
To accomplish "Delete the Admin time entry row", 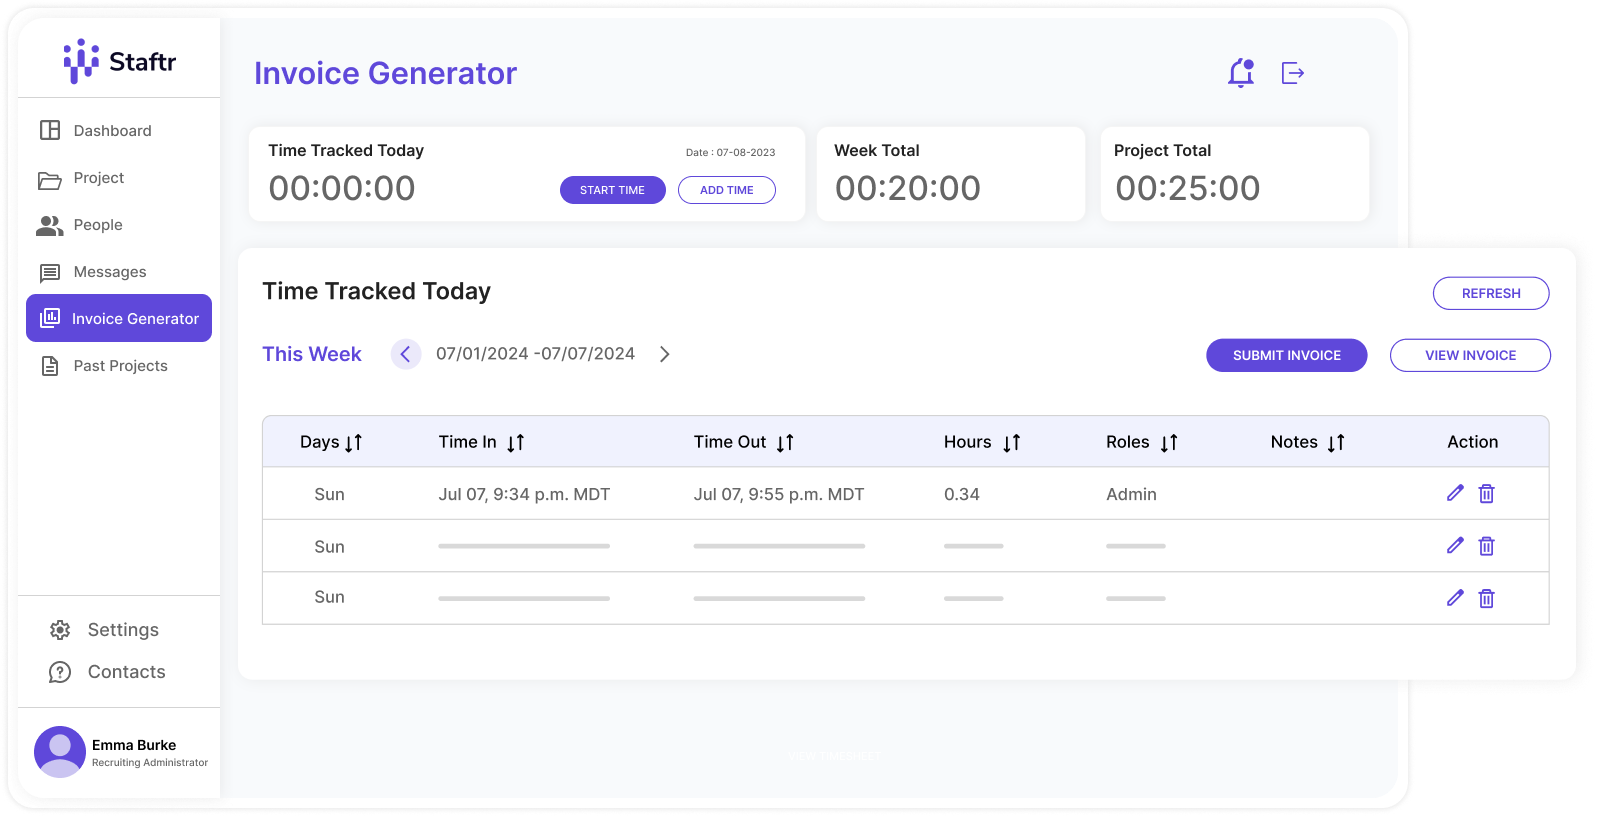I will pyautogui.click(x=1487, y=493).
